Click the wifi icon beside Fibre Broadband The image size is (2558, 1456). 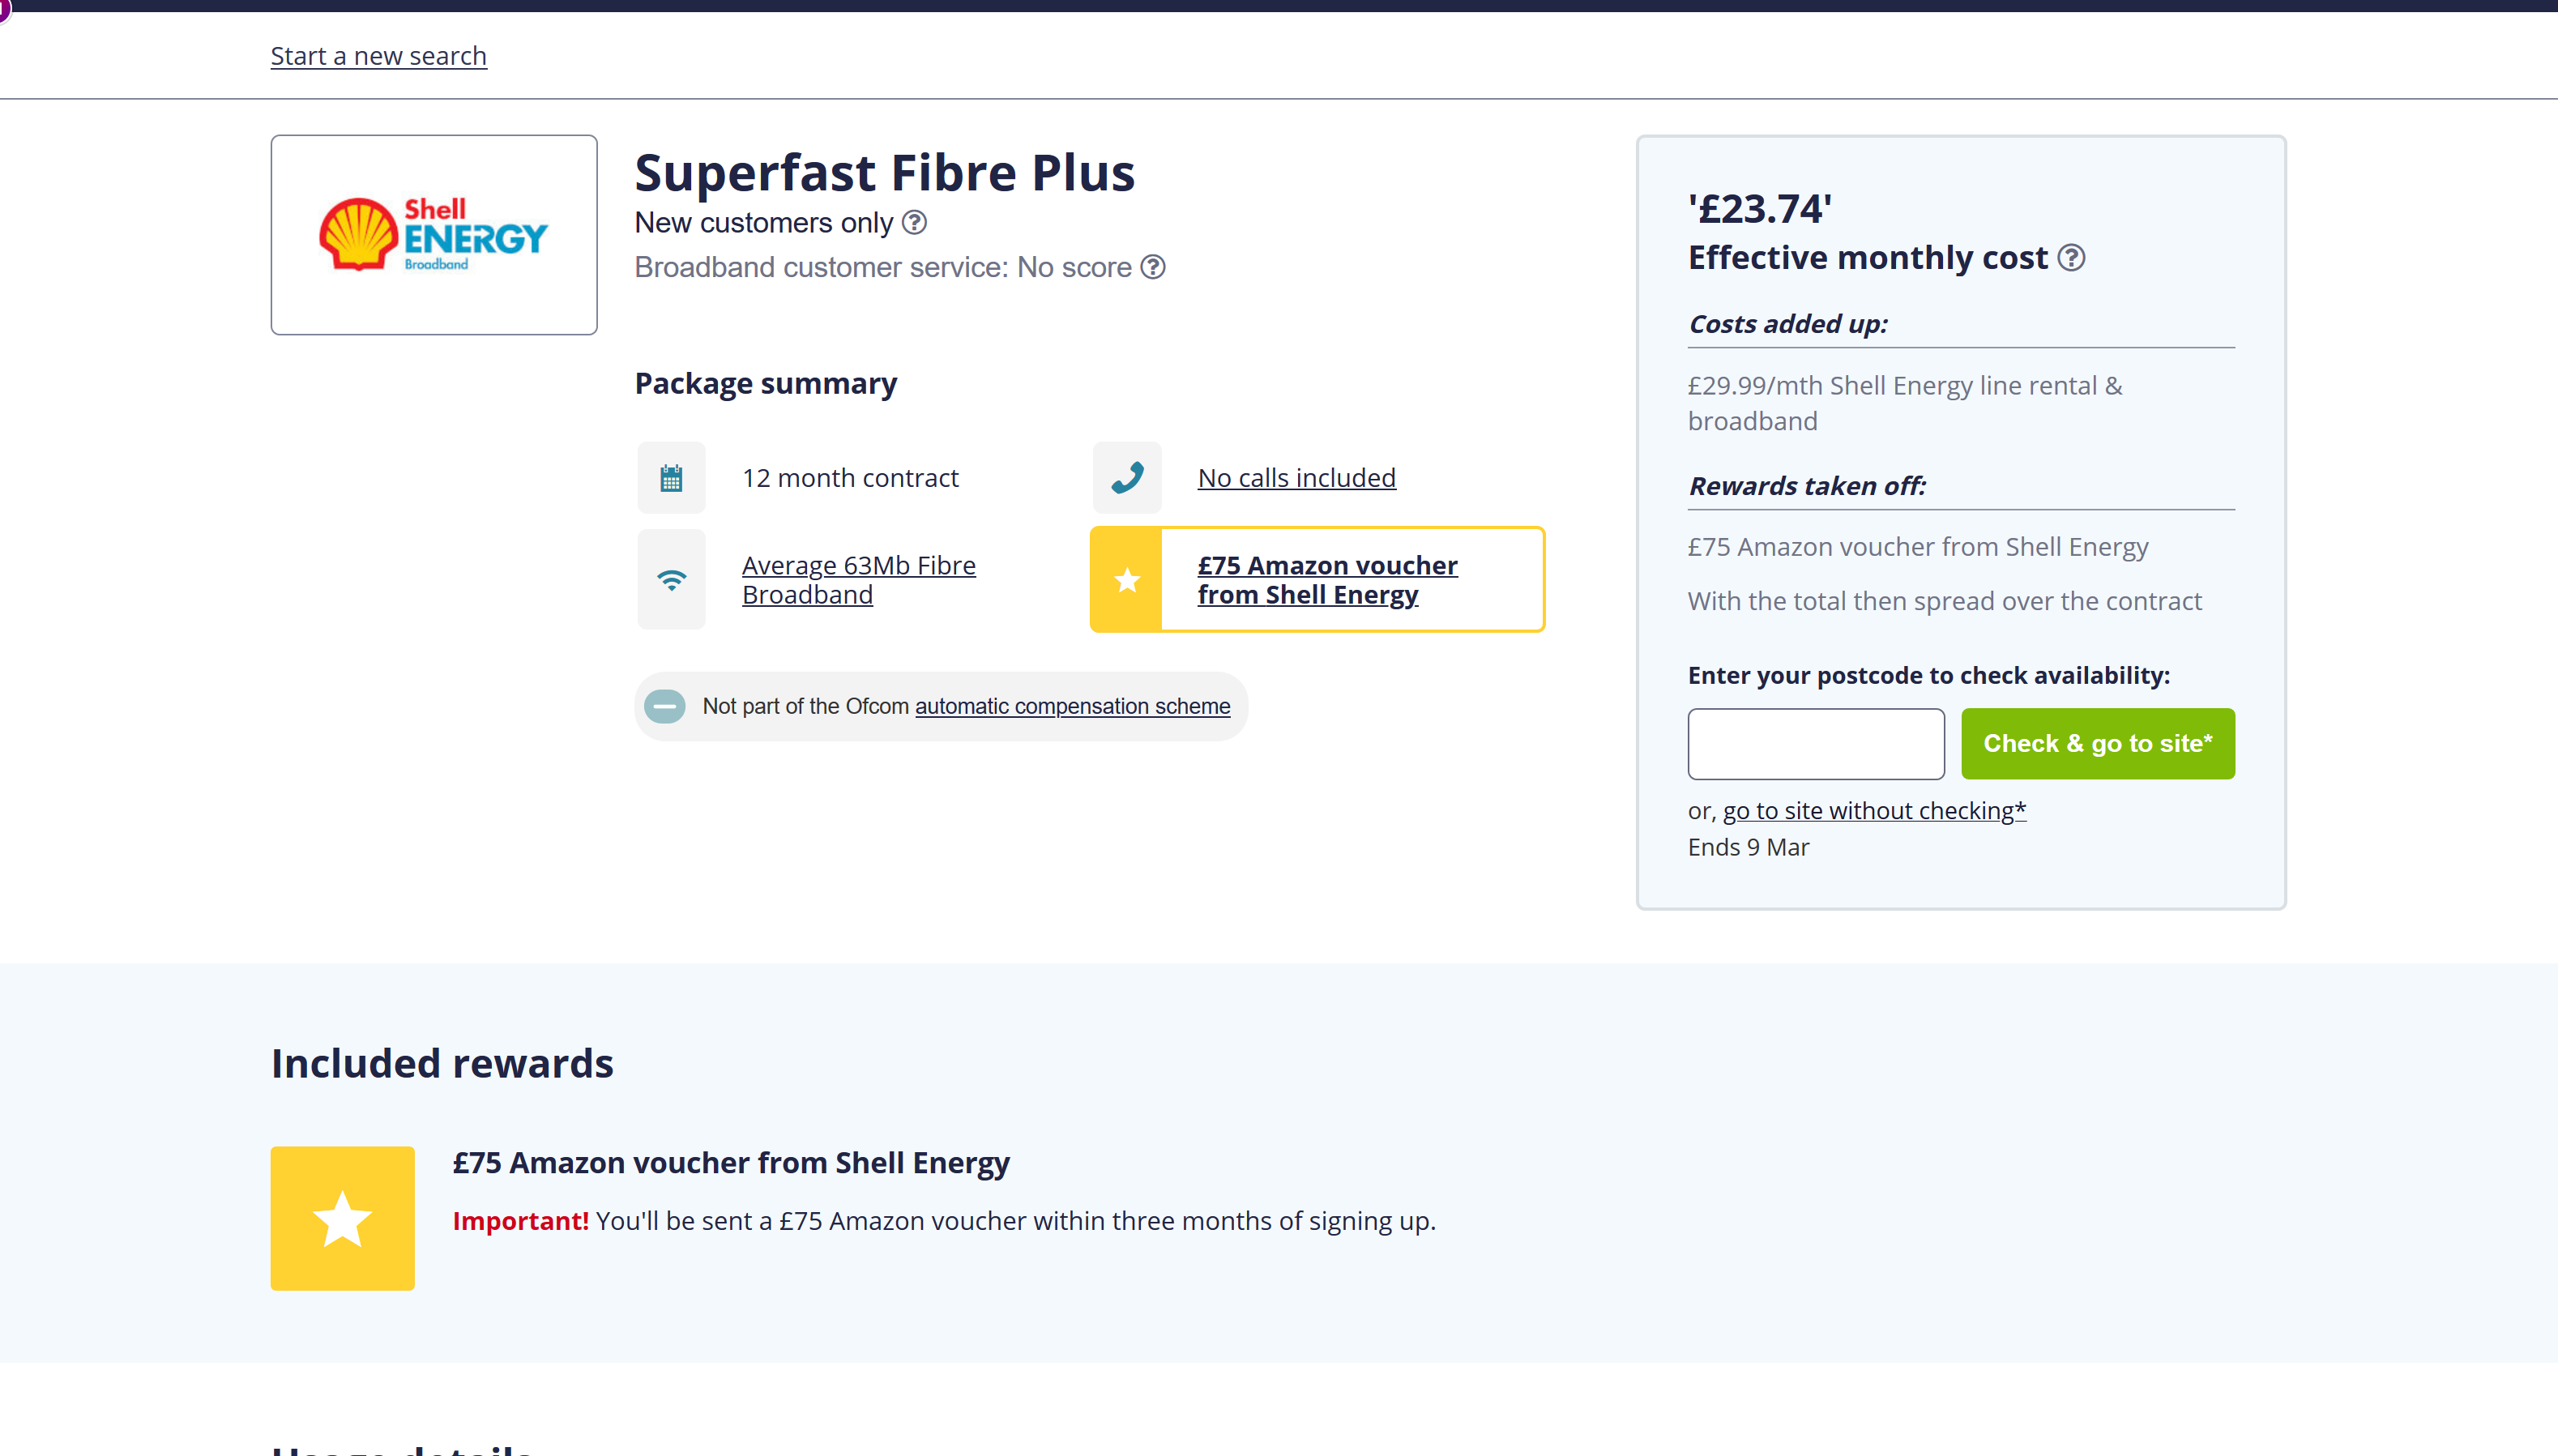coord(672,580)
